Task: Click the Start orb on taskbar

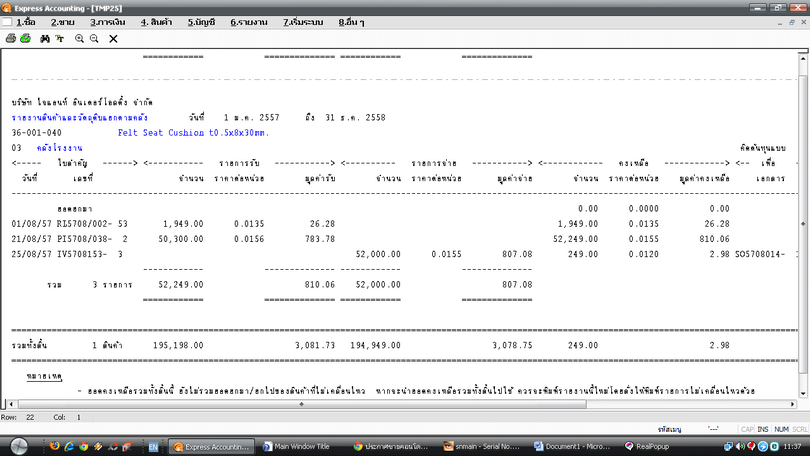Action: click(x=19, y=446)
